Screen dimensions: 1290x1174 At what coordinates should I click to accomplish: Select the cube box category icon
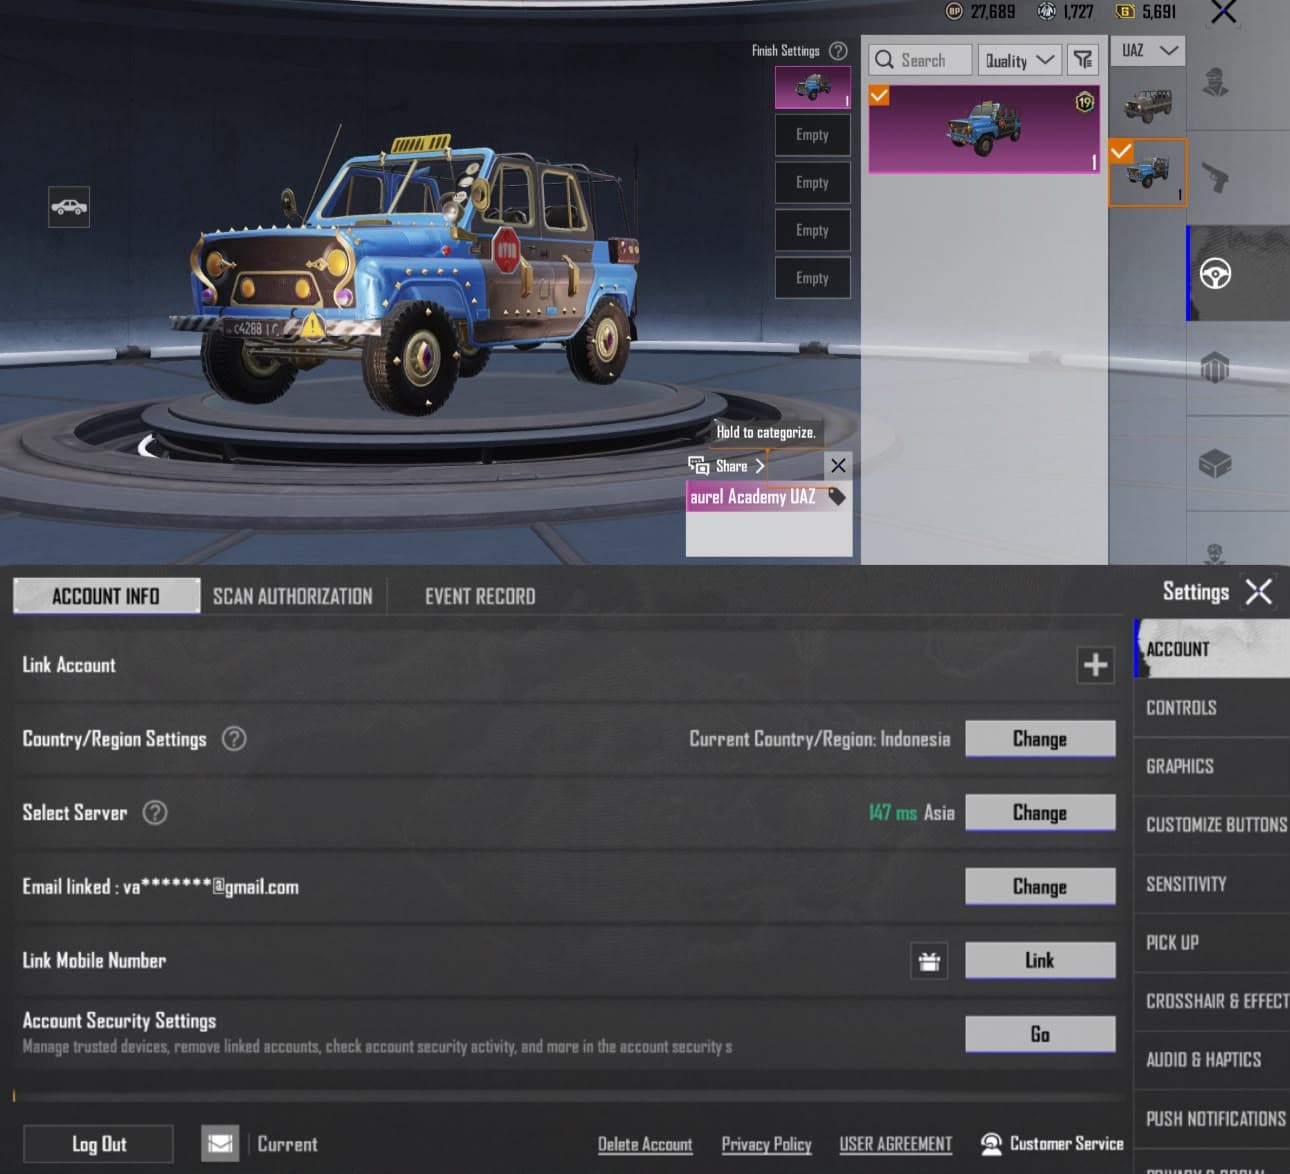(x=1215, y=463)
